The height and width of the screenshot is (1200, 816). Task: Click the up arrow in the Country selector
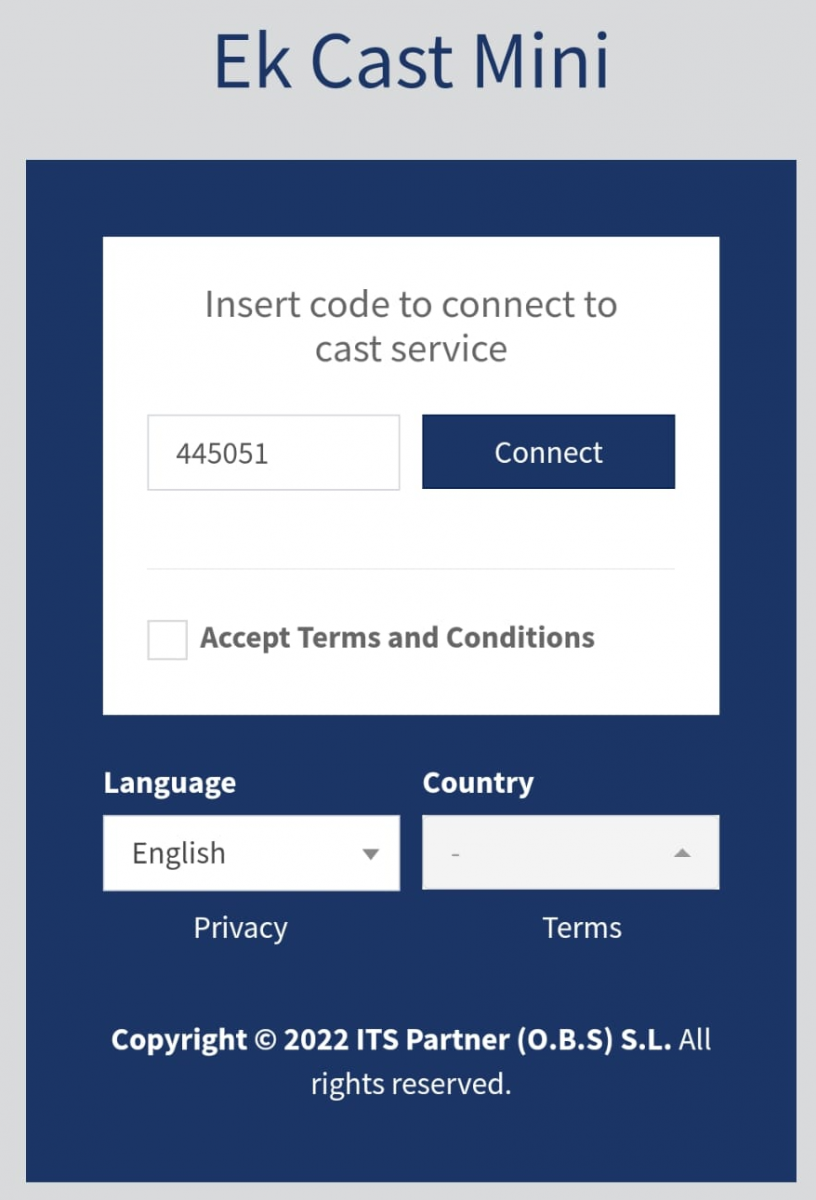tap(682, 853)
